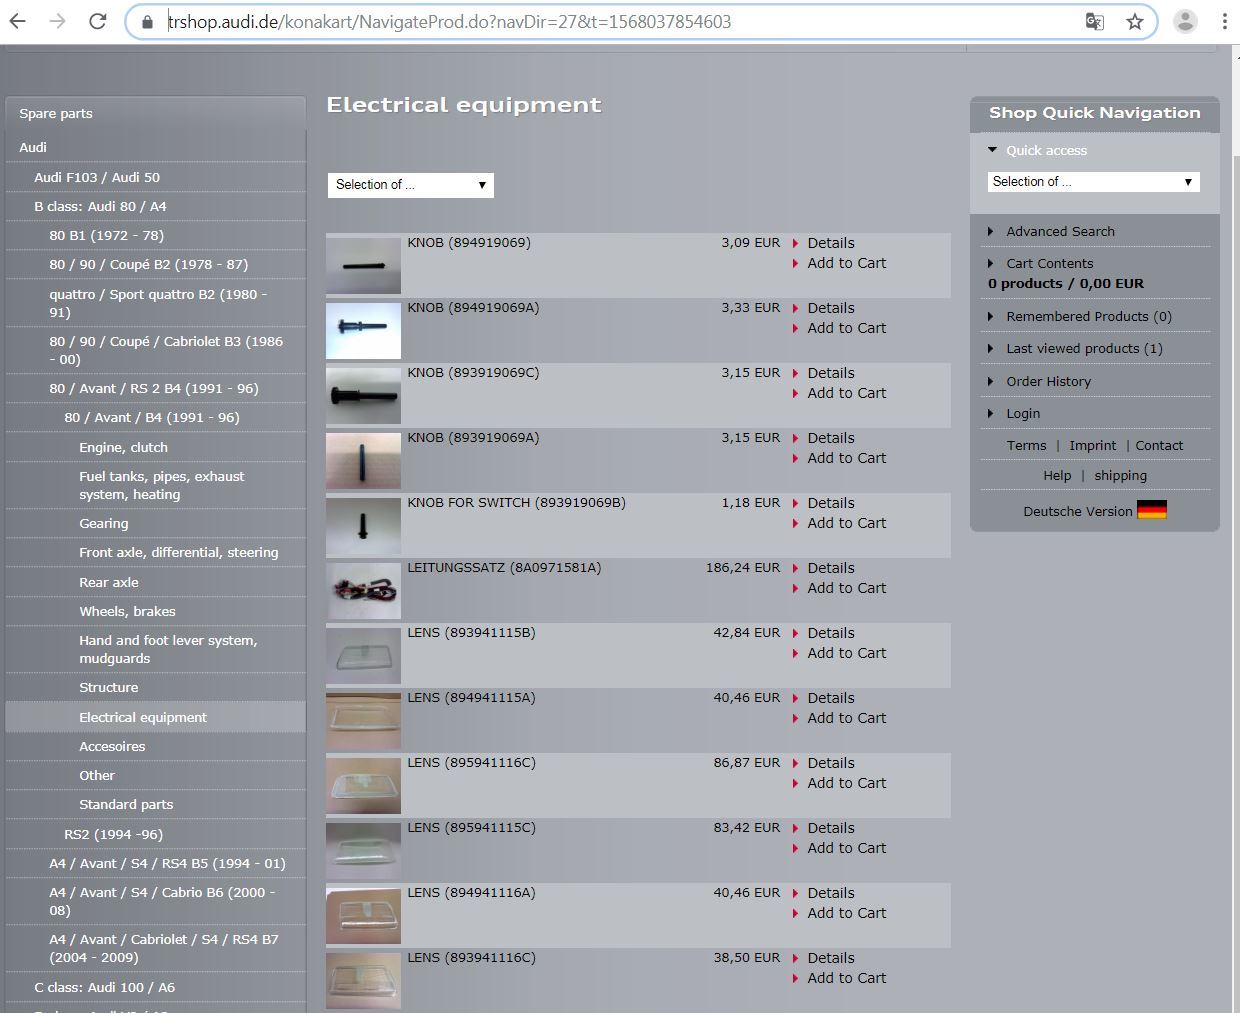
Task: Collapse the Quick access section
Action: pos(1045,150)
